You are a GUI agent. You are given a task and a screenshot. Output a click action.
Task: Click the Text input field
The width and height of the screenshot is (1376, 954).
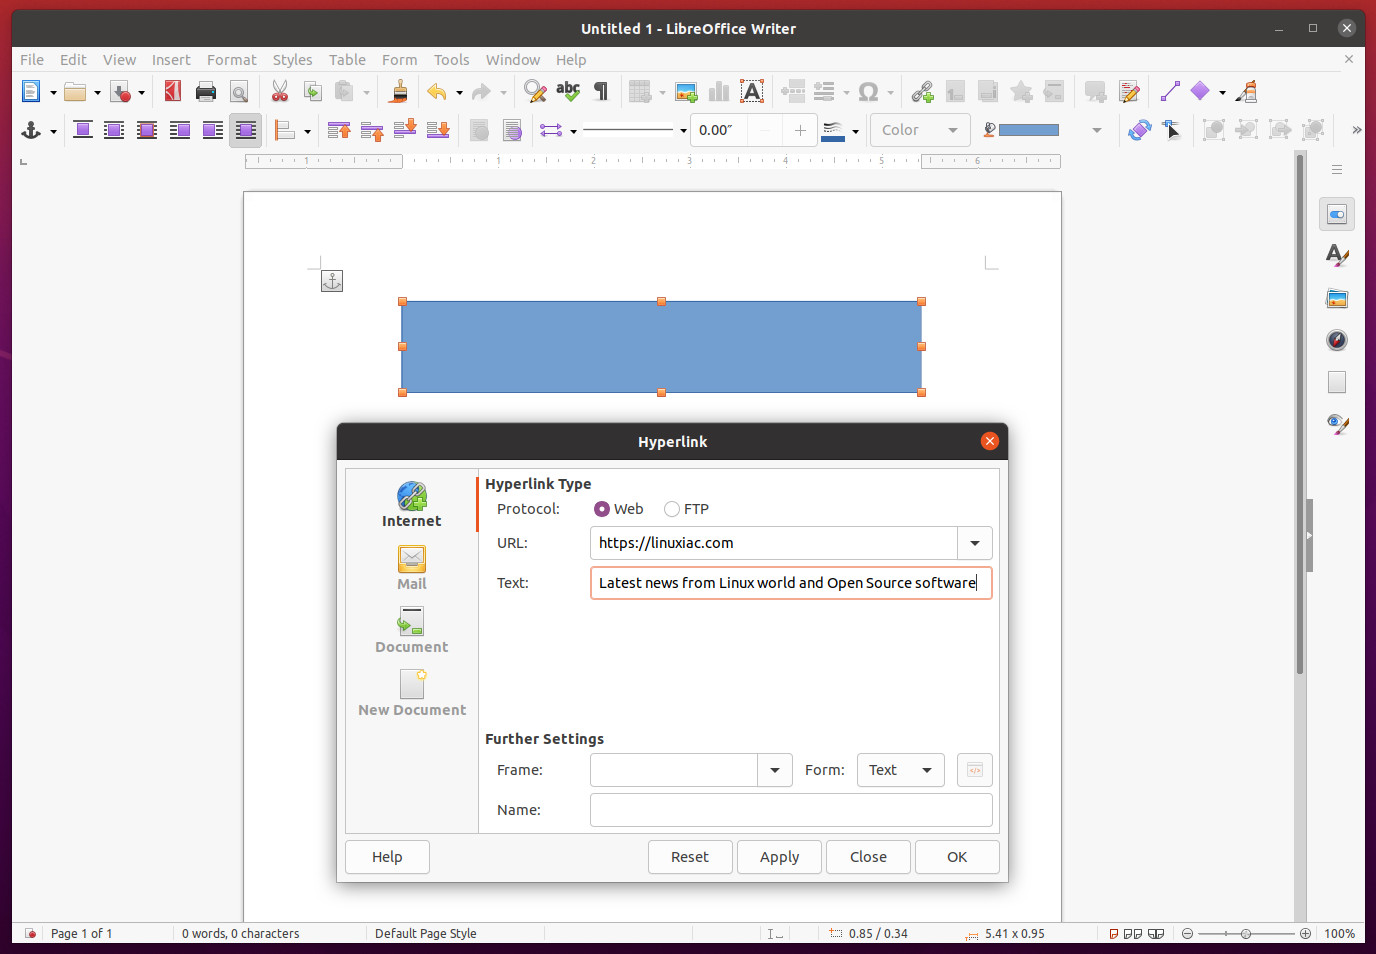tap(791, 583)
